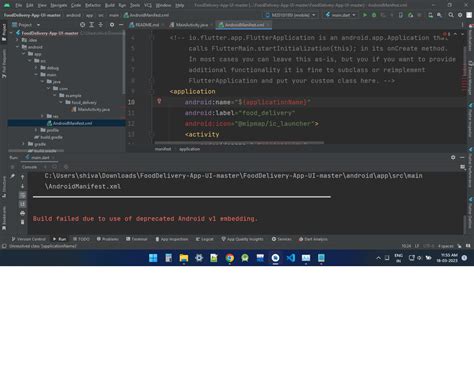Toggle scroll to end in Run console
The height and width of the screenshot is (384, 474).
[22, 204]
